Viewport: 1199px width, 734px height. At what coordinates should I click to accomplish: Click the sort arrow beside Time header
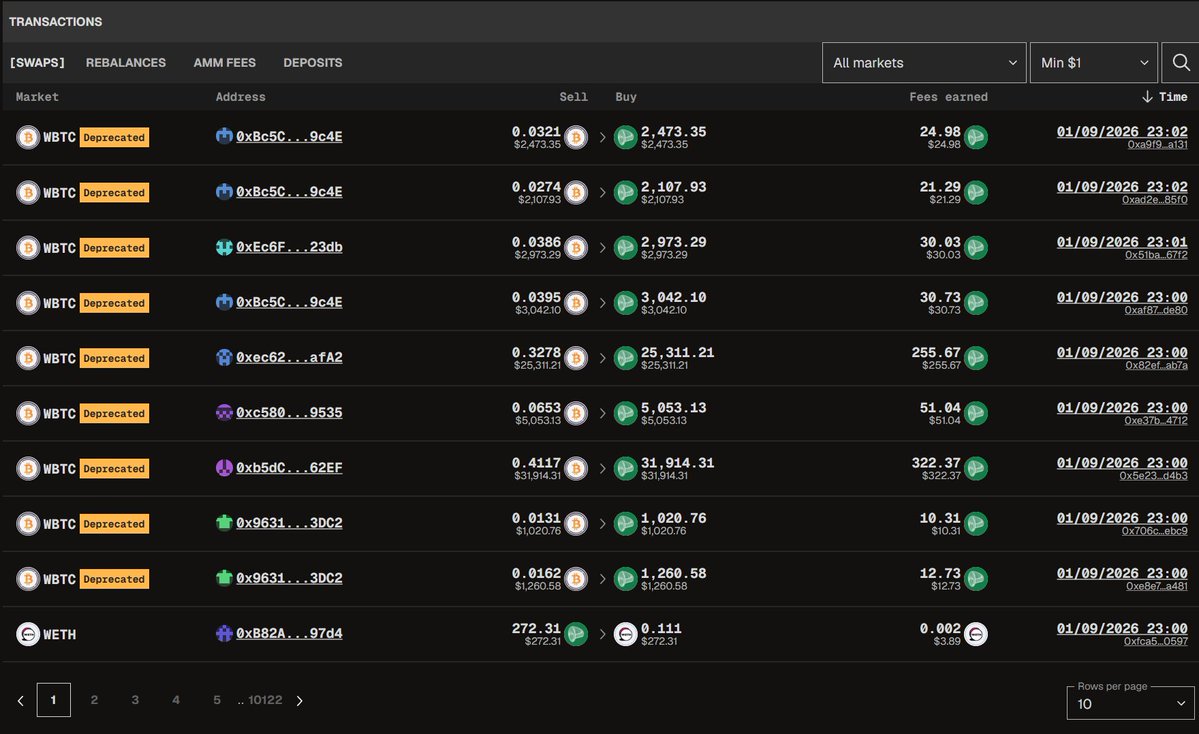[x=1147, y=96]
